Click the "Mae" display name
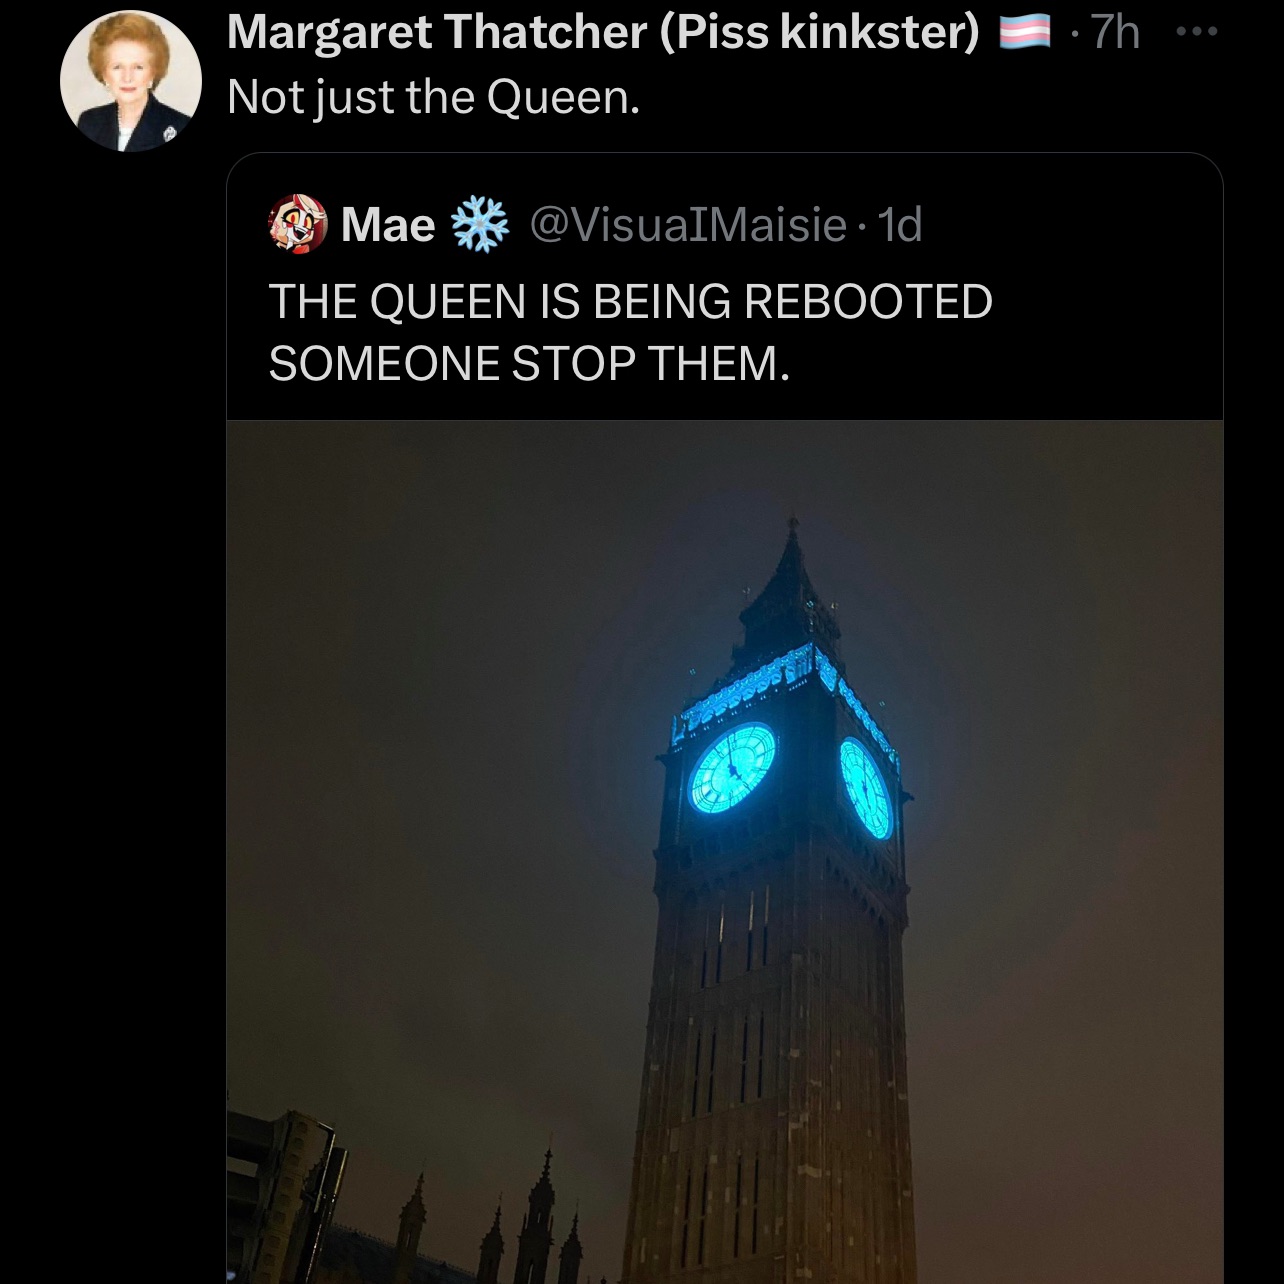The width and height of the screenshot is (1284, 1284). (x=387, y=225)
